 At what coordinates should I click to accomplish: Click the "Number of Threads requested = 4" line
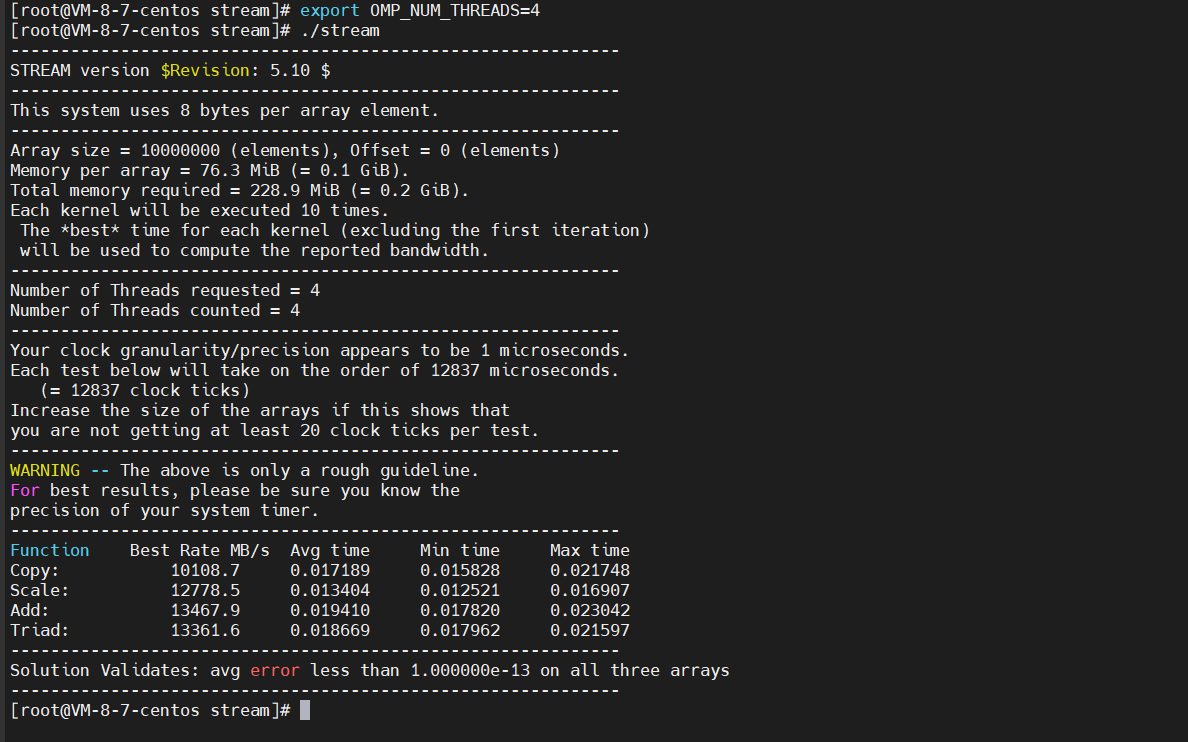click(165, 290)
